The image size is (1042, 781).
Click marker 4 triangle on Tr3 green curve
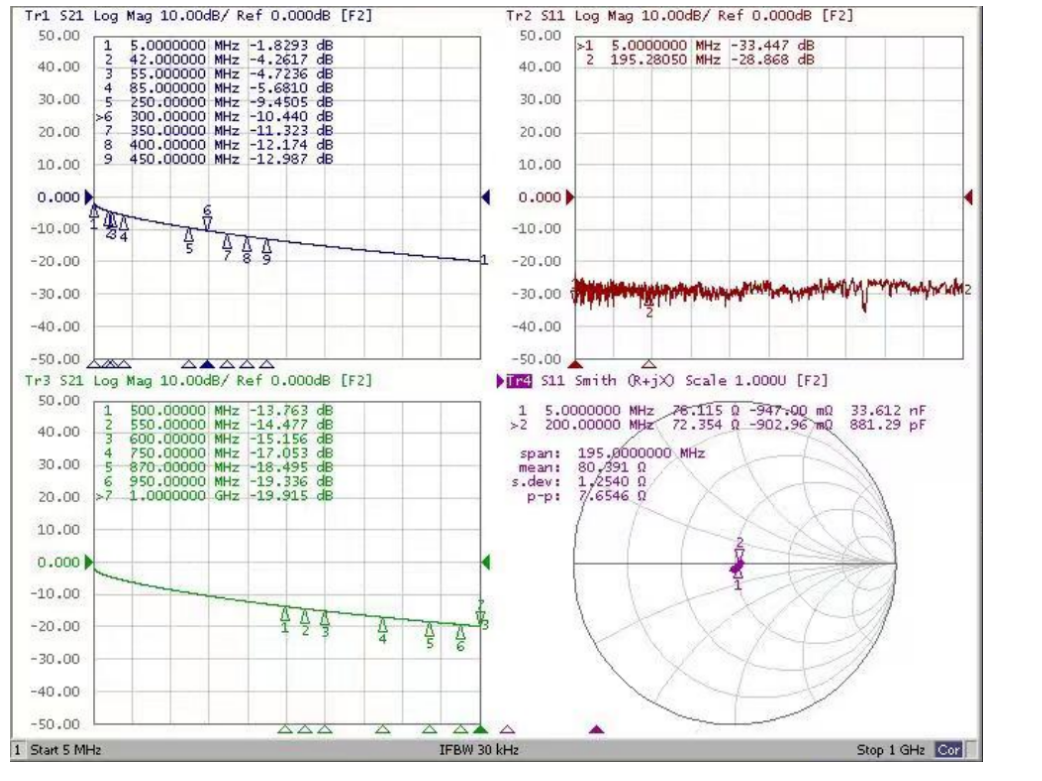383,625
